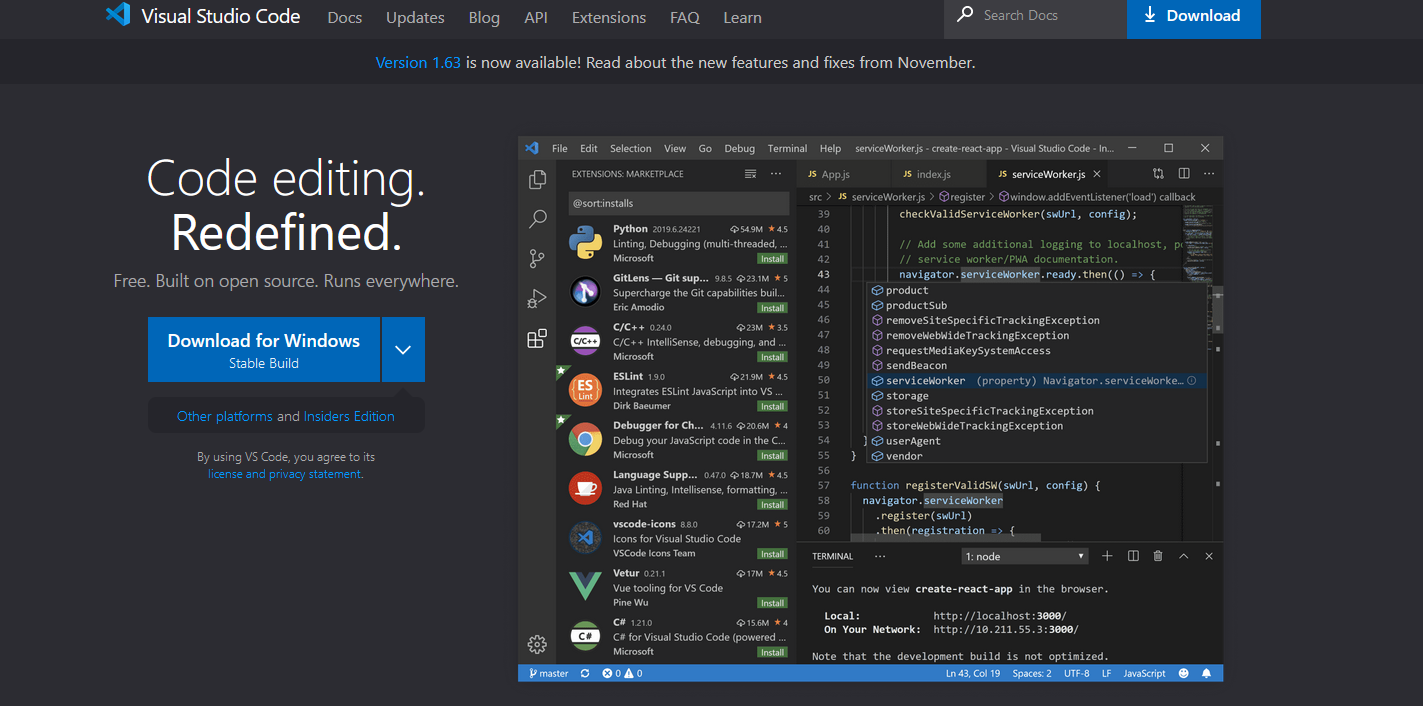Follow the Version 1.63 link

418,62
